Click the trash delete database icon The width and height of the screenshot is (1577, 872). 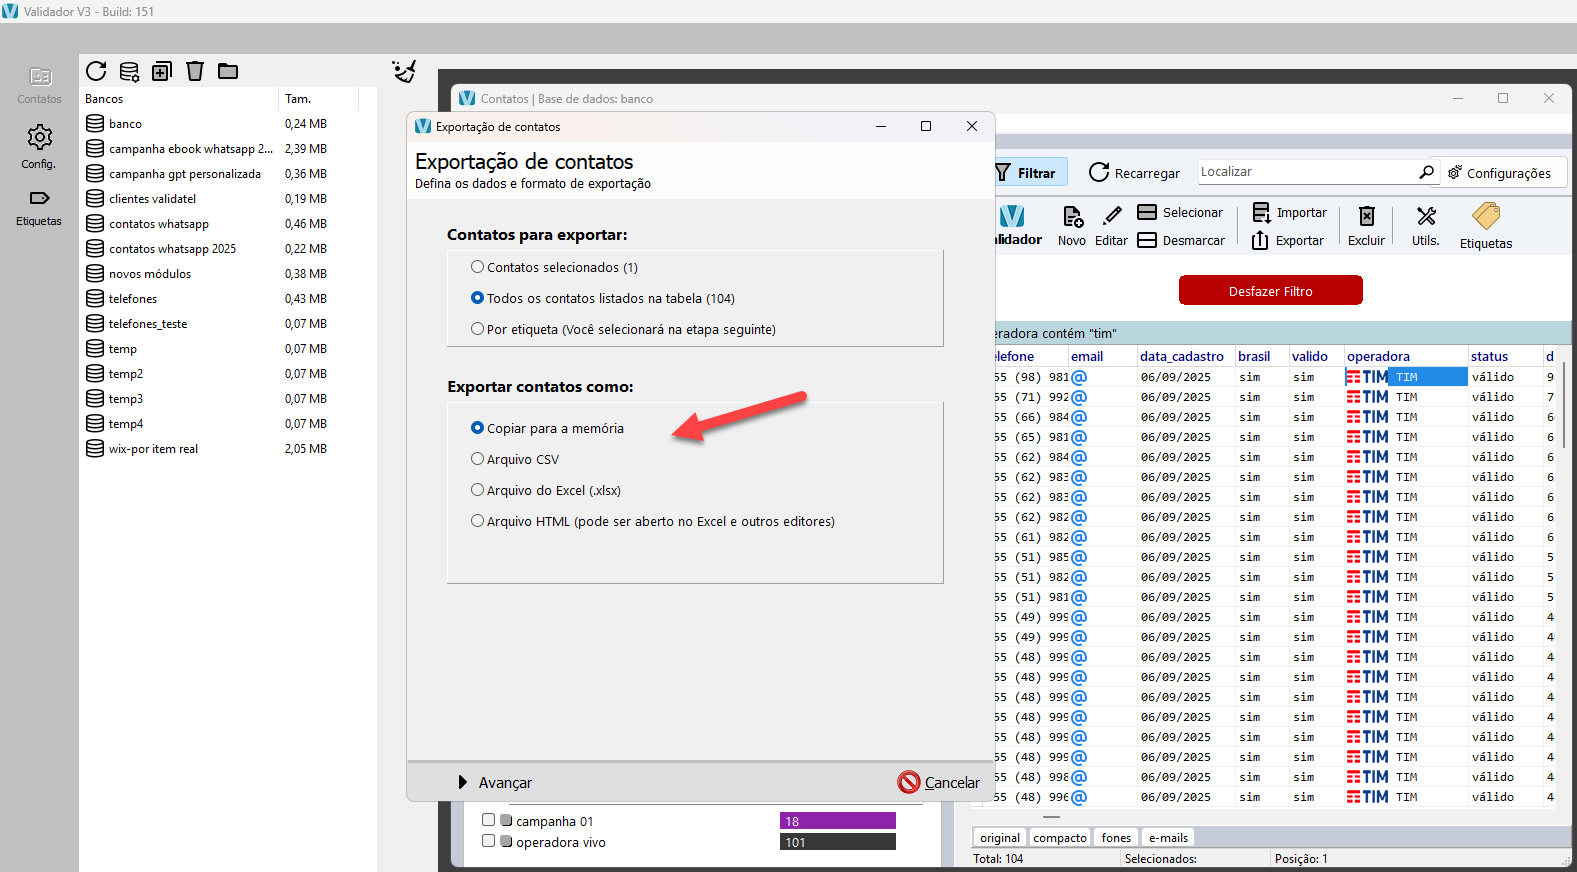[x=195, y=71]
